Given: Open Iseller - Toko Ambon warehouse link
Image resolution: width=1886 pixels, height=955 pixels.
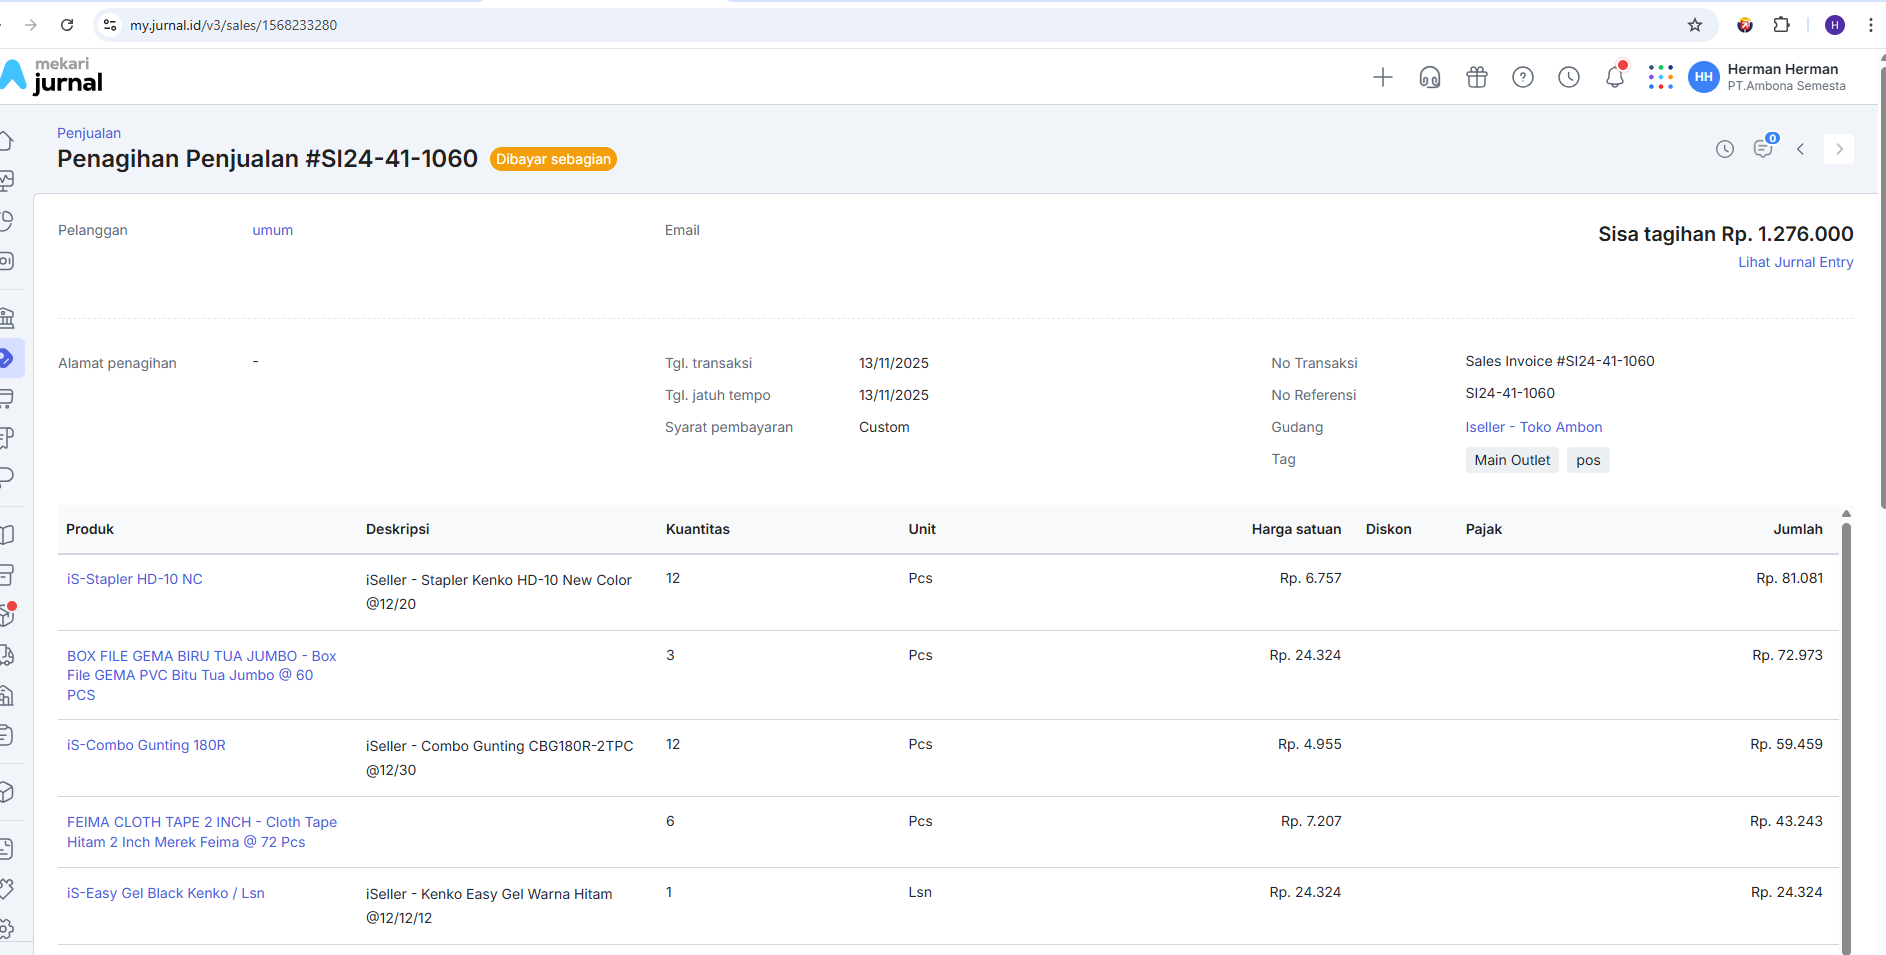Looking at the screenshot, I should tap(1533, 427).
